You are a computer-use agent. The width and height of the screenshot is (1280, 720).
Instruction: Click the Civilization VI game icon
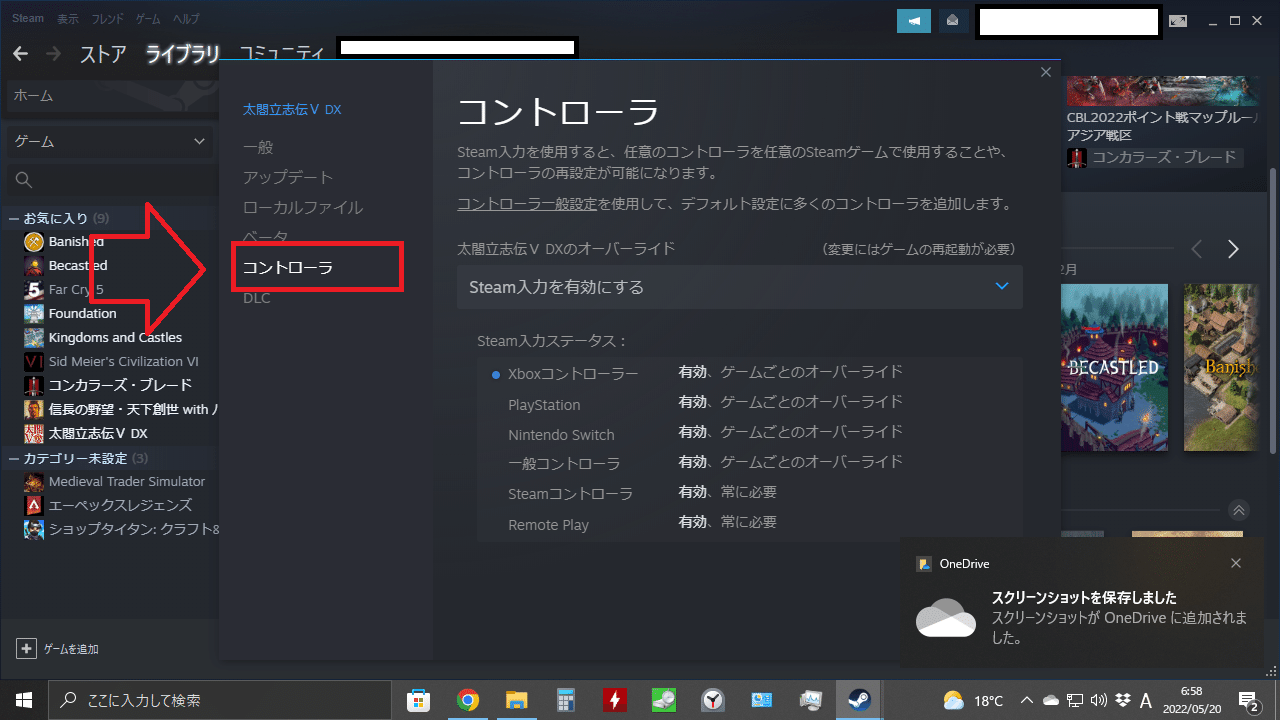click(x=34, y=362)
